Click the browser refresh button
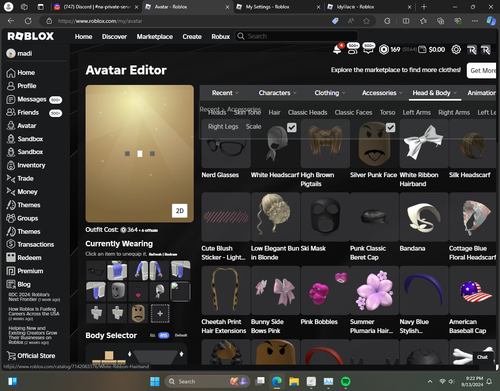Screen dimensions: 500x391 (28, 21)
